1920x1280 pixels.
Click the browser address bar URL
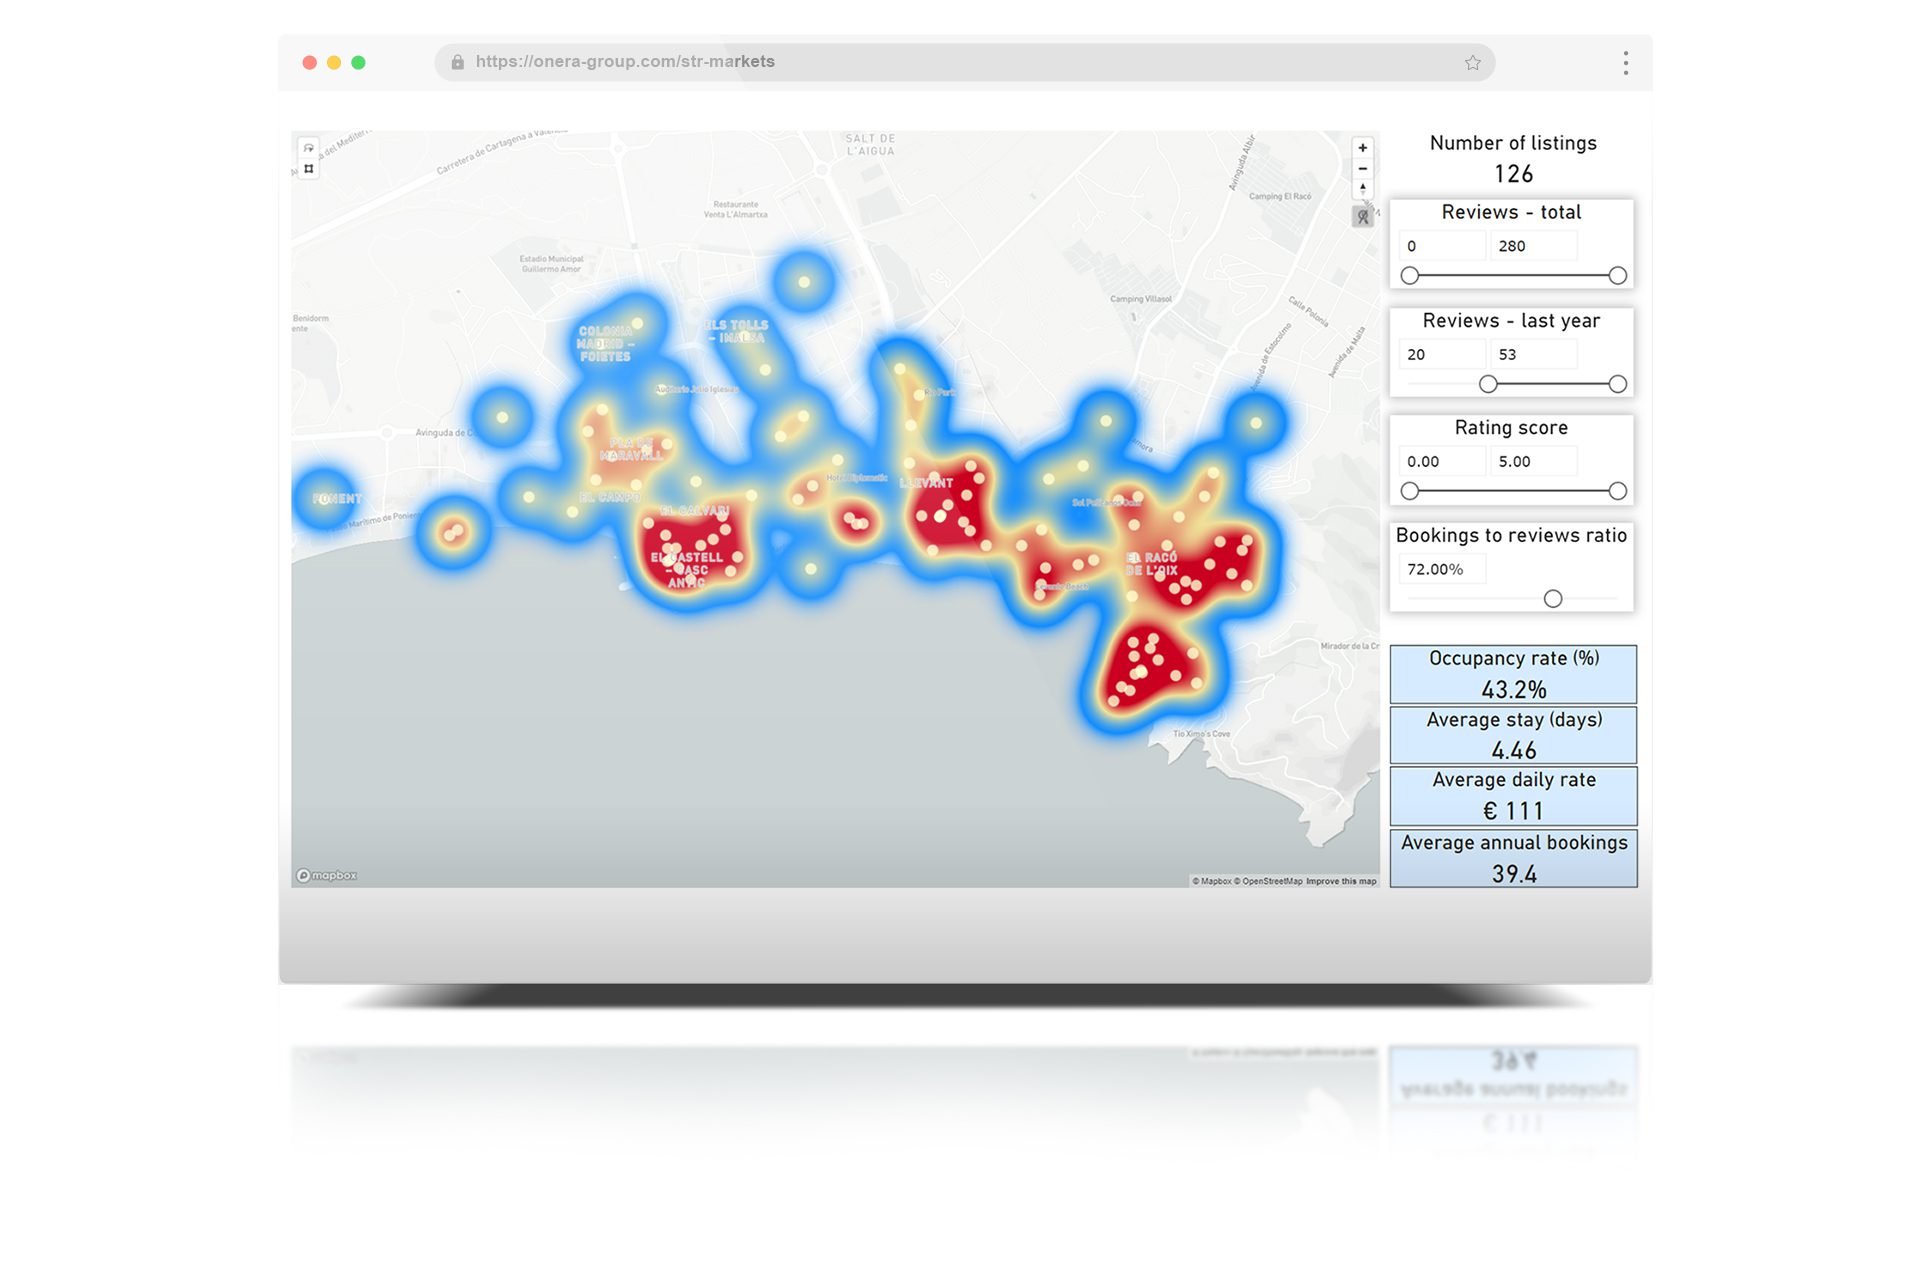click(x=625, y=62)
